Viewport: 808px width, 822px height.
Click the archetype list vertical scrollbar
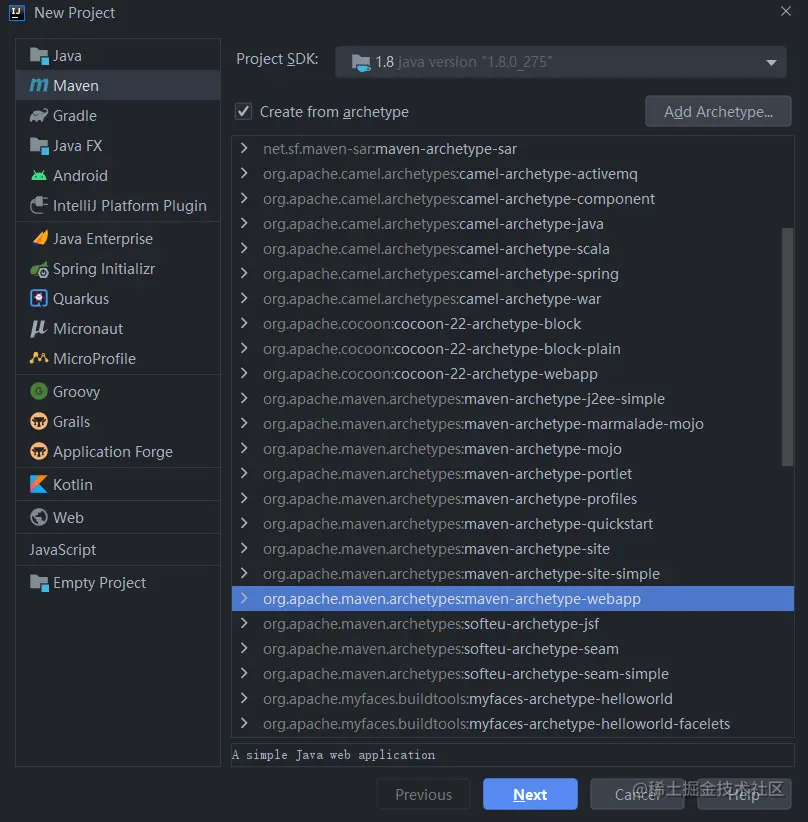[787, 347]
